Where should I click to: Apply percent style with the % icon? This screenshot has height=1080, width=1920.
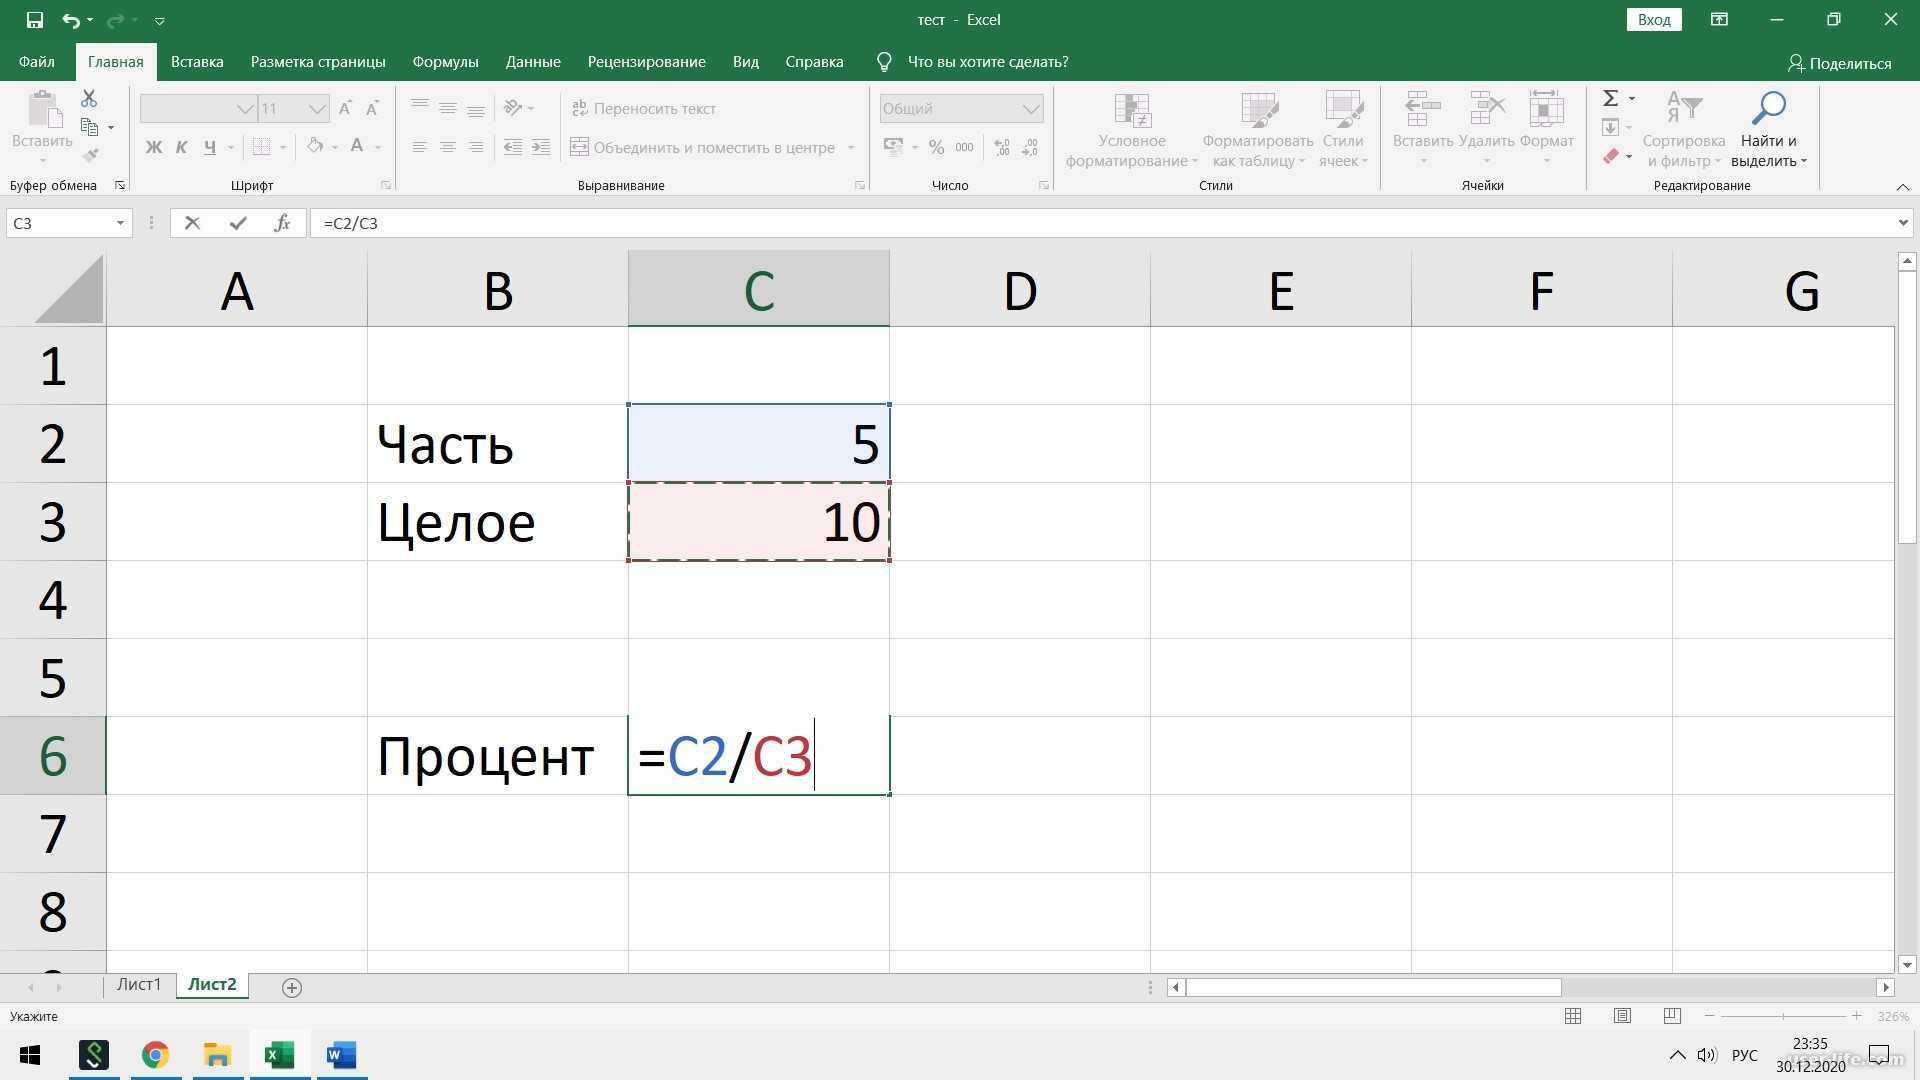click(x=936, y=147)
